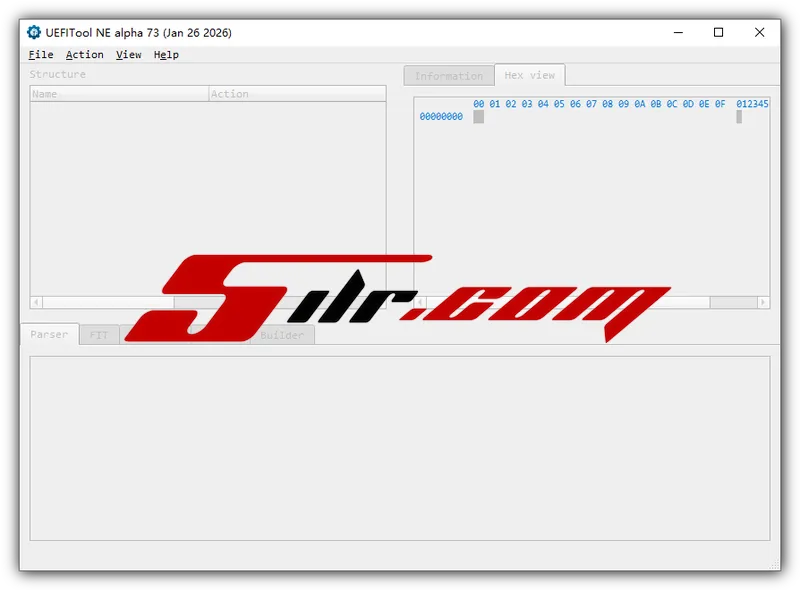Click the Action column header in Structure

[x=296, y=94]
